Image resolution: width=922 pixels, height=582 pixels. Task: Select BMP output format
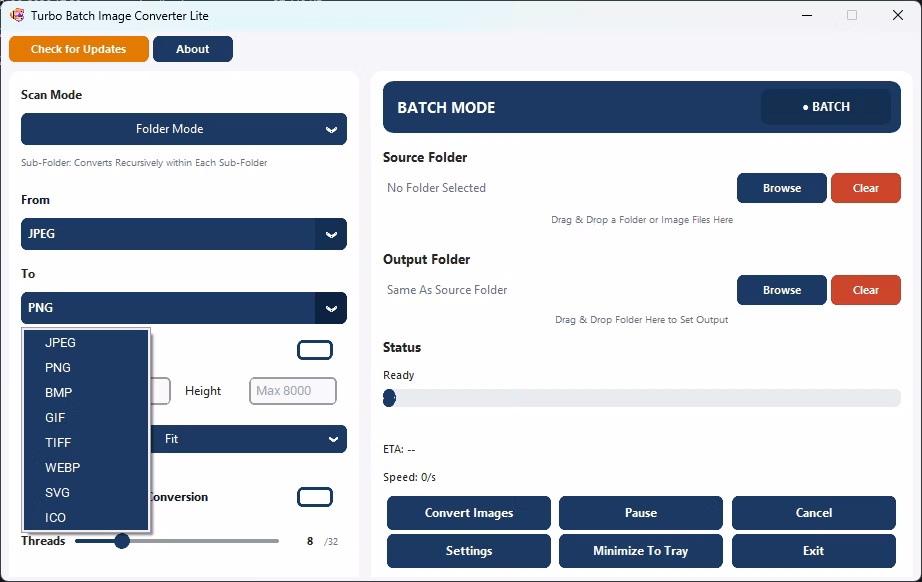click(x=86, y=393)
